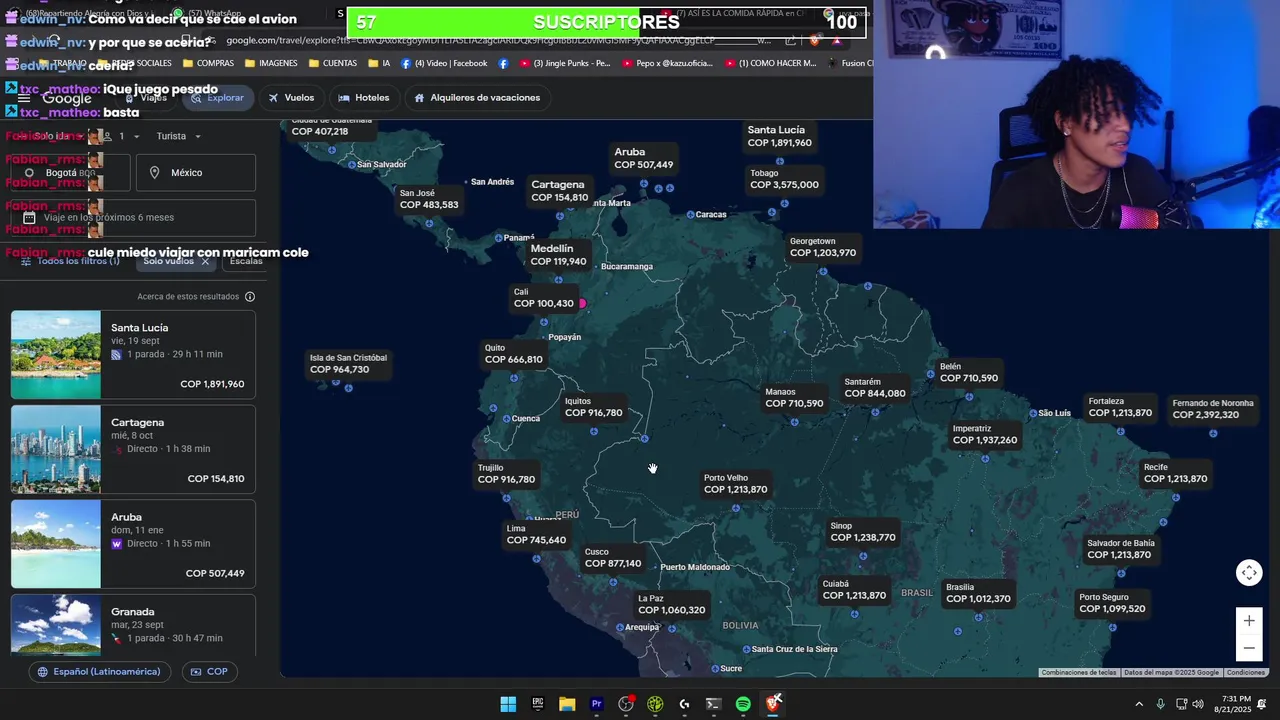Viewport: 1280px width, 720px height.
Task: Open the Vuelos tab
Action: 291,98
